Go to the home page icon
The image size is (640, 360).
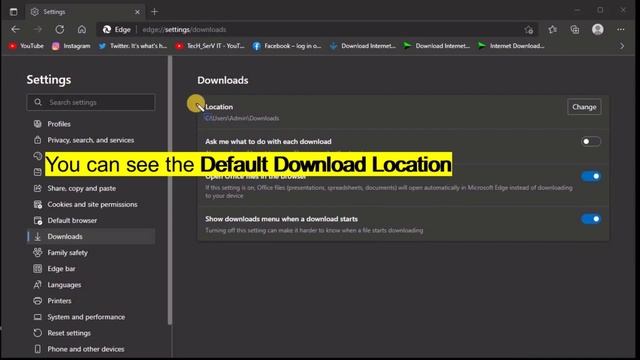82,29
